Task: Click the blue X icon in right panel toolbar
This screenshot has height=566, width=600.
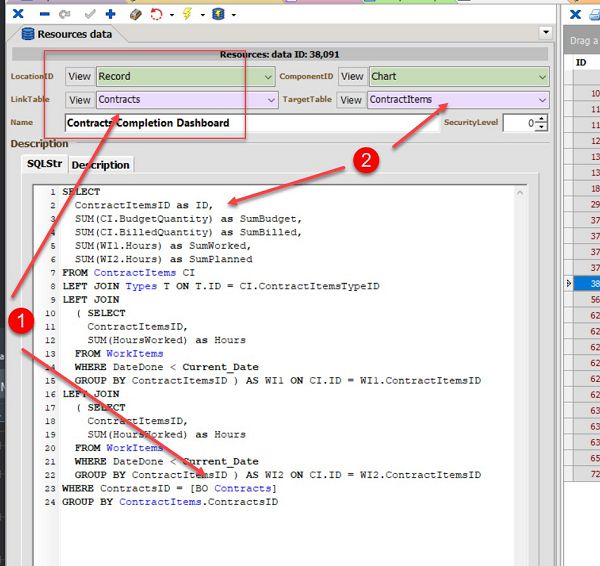Action: [x=576, y=14]
